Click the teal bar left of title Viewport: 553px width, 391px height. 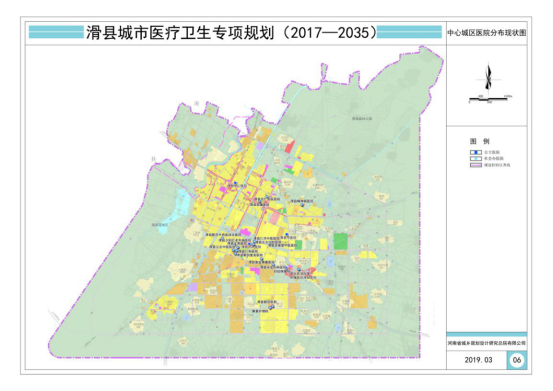56,32
